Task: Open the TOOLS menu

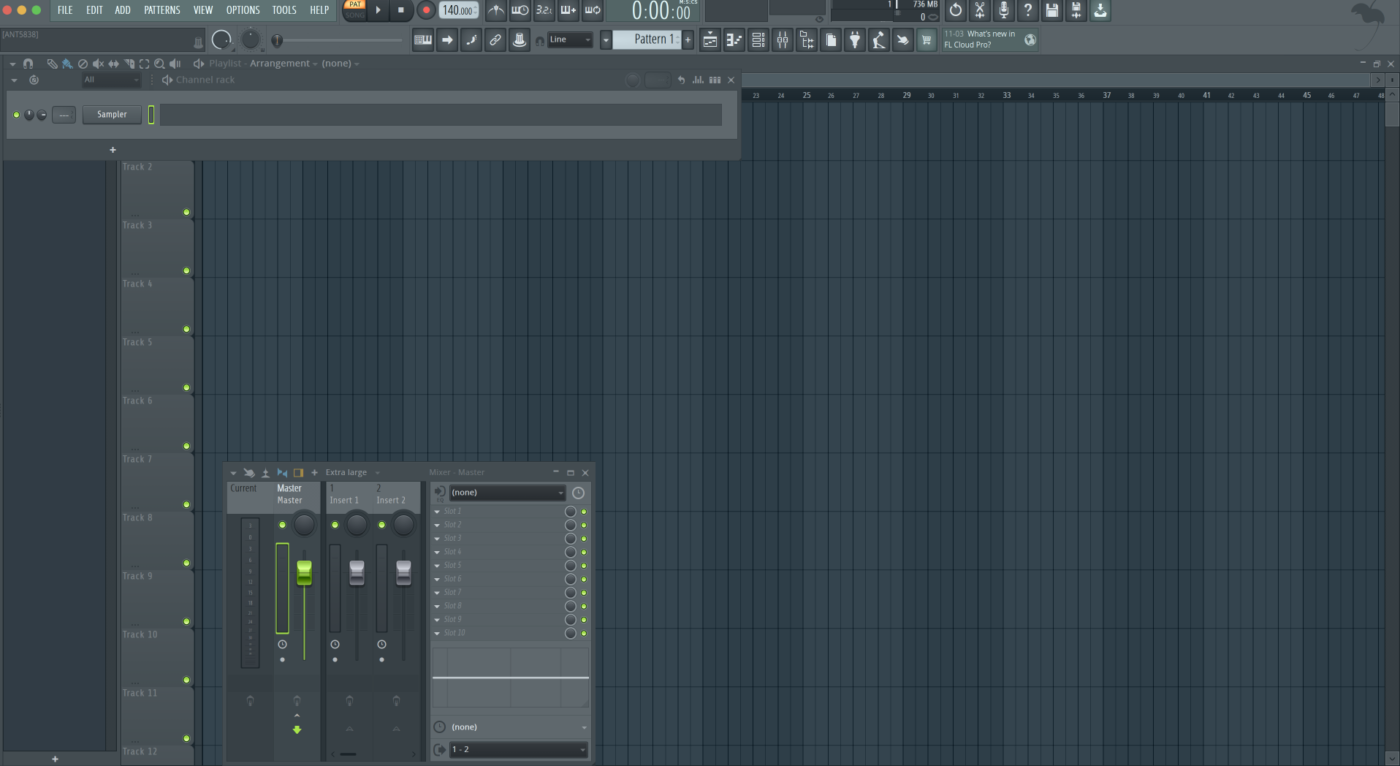Action: pos(284,10)
